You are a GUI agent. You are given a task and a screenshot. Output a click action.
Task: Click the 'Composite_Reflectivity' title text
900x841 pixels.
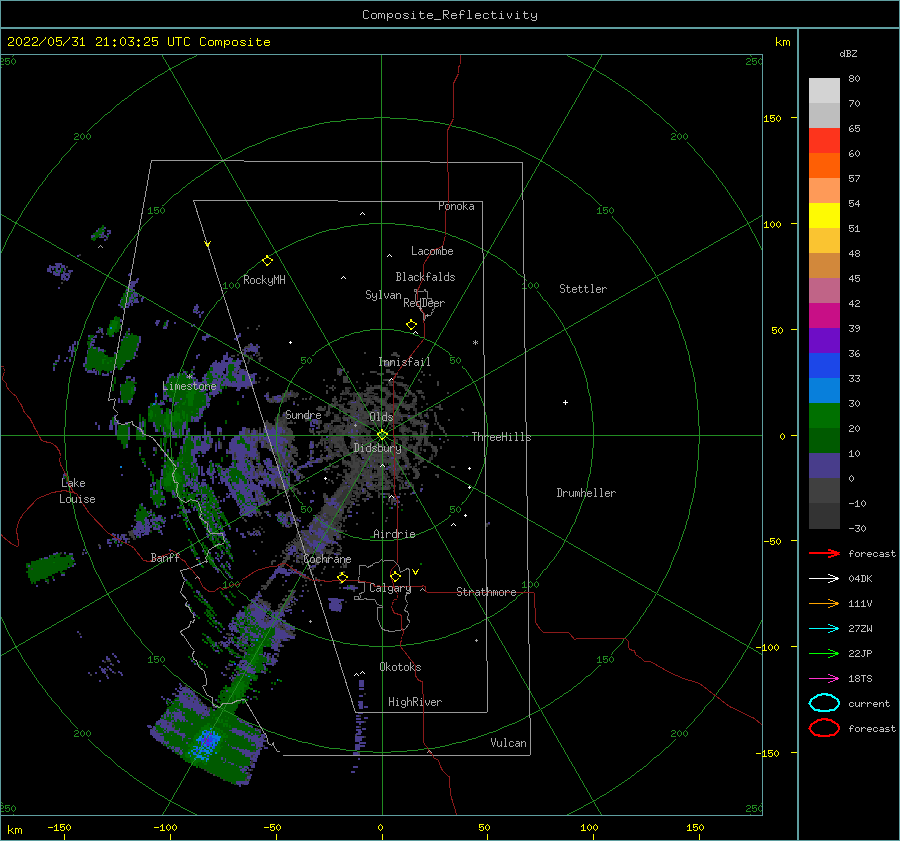pyautogui.click(x=450, y=15)
